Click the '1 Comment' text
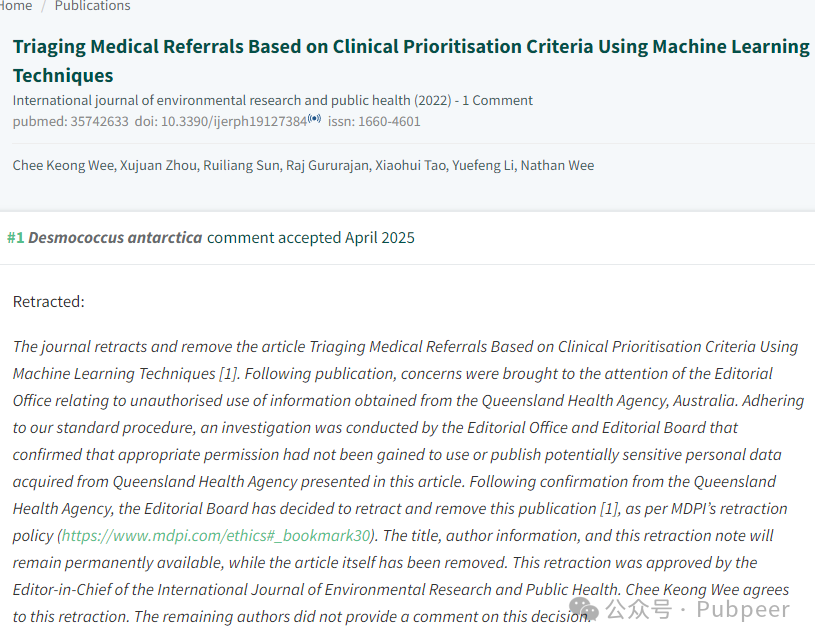Image resolution: width=815 pixels, height=642 pixels. [497, 100]
